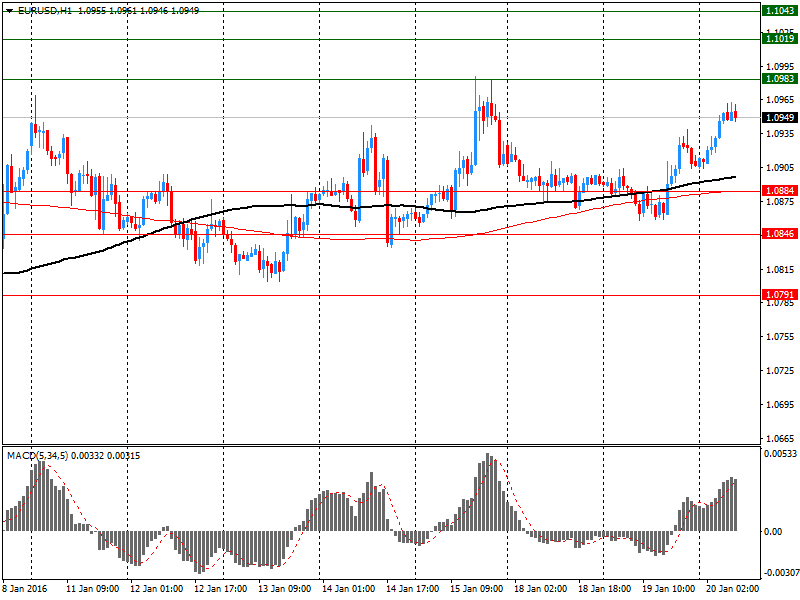Click the 1.0695 price scale value
The image size is (800, 600).
click(x=780, y=405)
